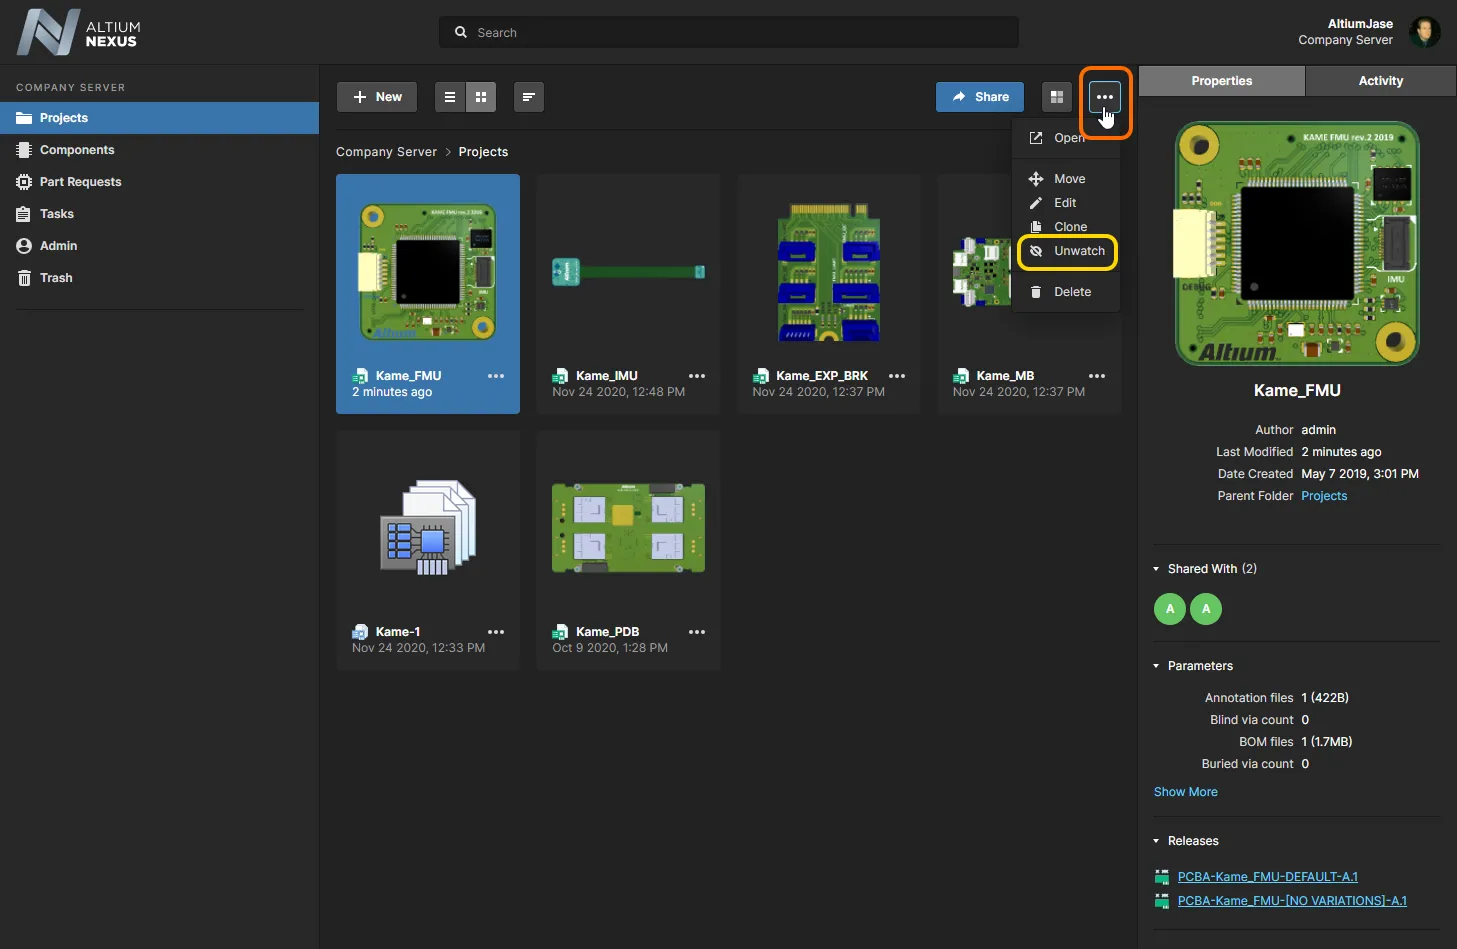Click the Kame_FMU project file icon
Viewport: 1457px width, 949px height.
360,376
